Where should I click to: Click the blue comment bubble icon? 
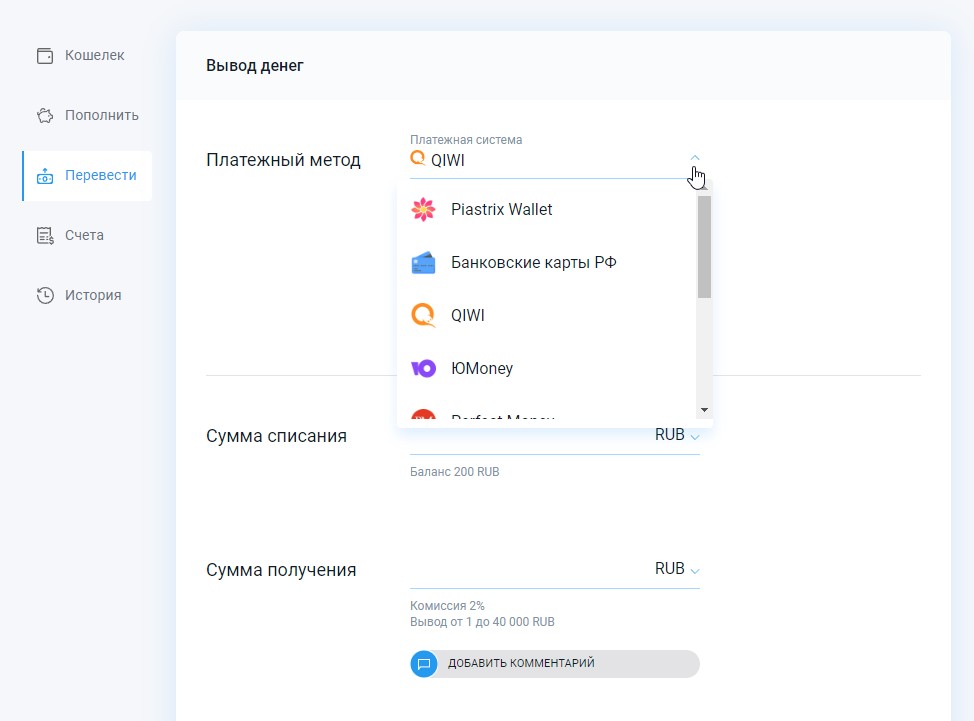(x=424, y=664)
